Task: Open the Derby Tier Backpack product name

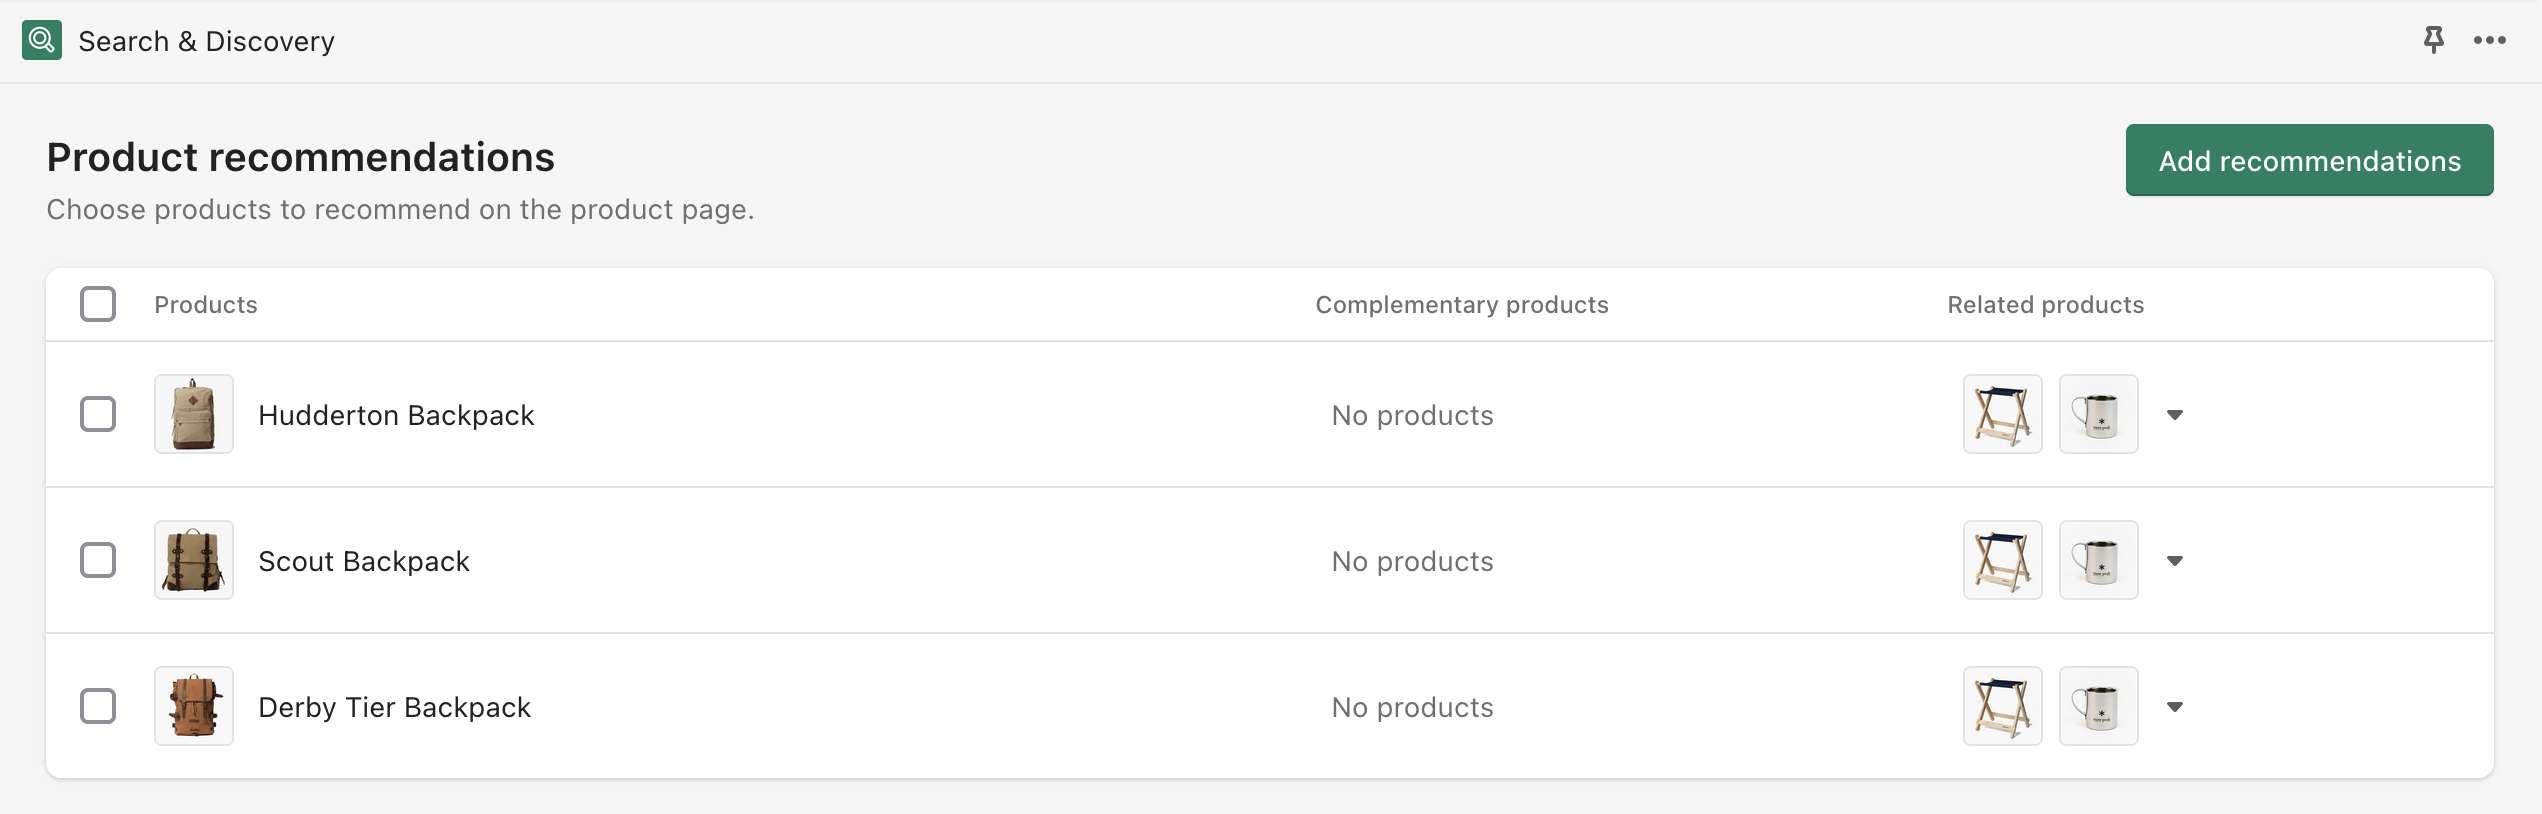Action: tap(395, 707)
